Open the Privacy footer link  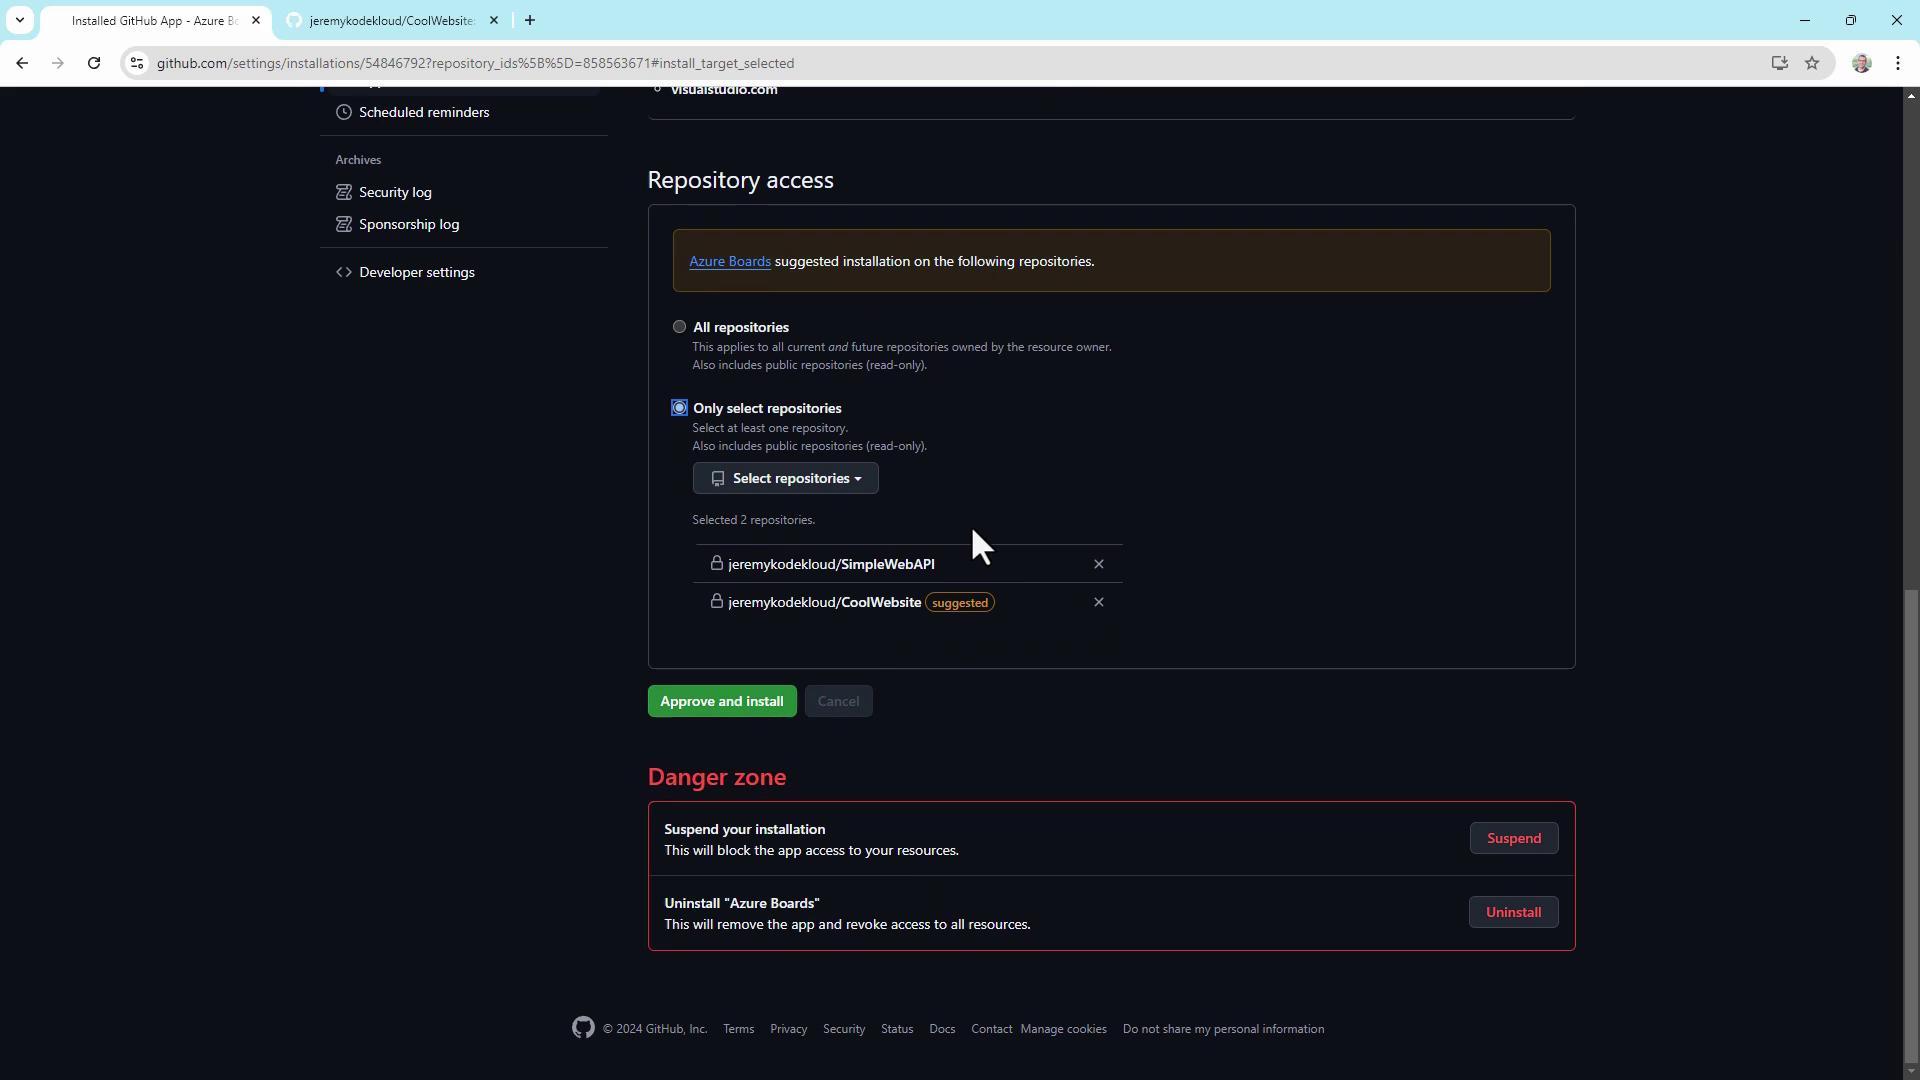point(788,1029)
